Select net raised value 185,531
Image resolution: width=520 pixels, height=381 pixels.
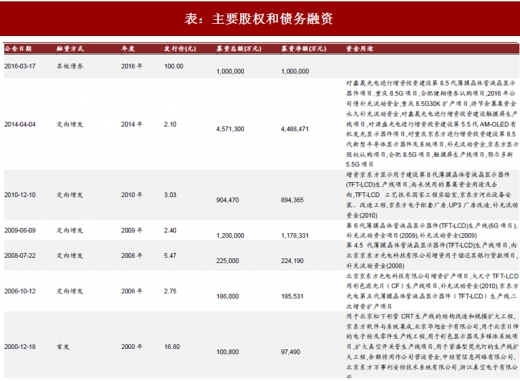(292, 296)
